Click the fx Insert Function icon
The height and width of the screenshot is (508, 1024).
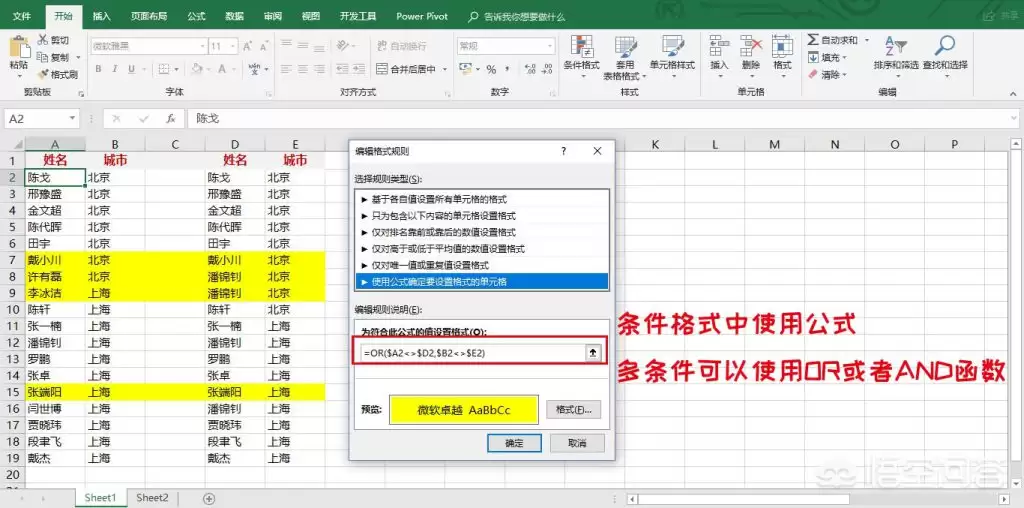tap(171, 118)
